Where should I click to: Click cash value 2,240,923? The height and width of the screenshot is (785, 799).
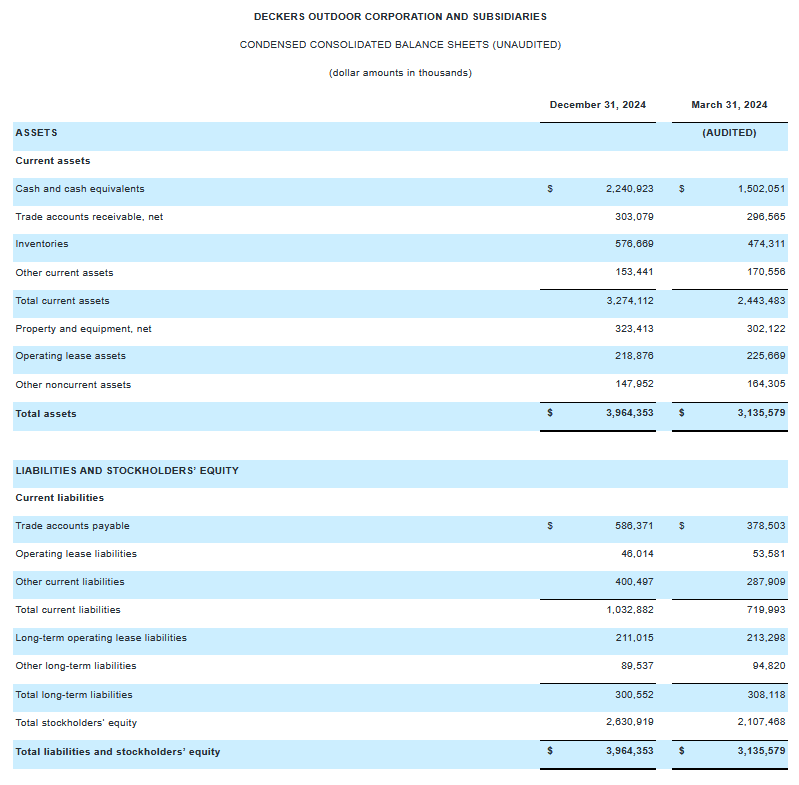tap(629, 189)
